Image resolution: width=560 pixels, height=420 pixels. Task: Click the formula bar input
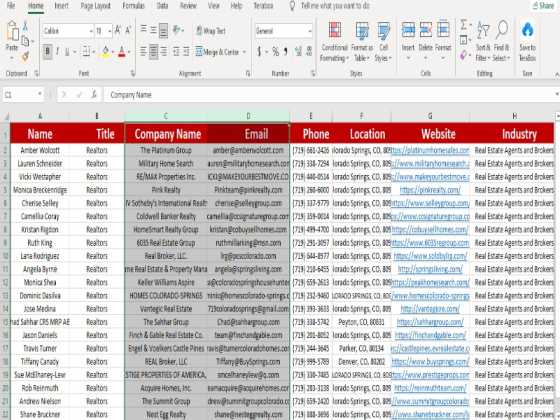click(330, 95)
